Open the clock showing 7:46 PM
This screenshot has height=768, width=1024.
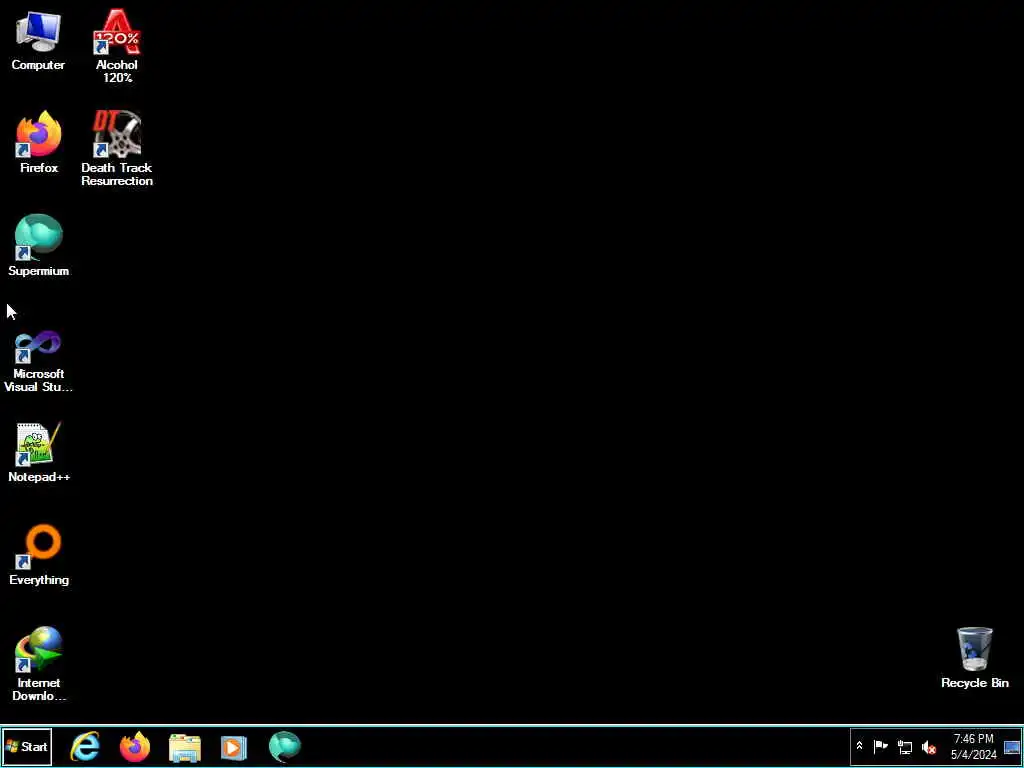click(973, 747)
